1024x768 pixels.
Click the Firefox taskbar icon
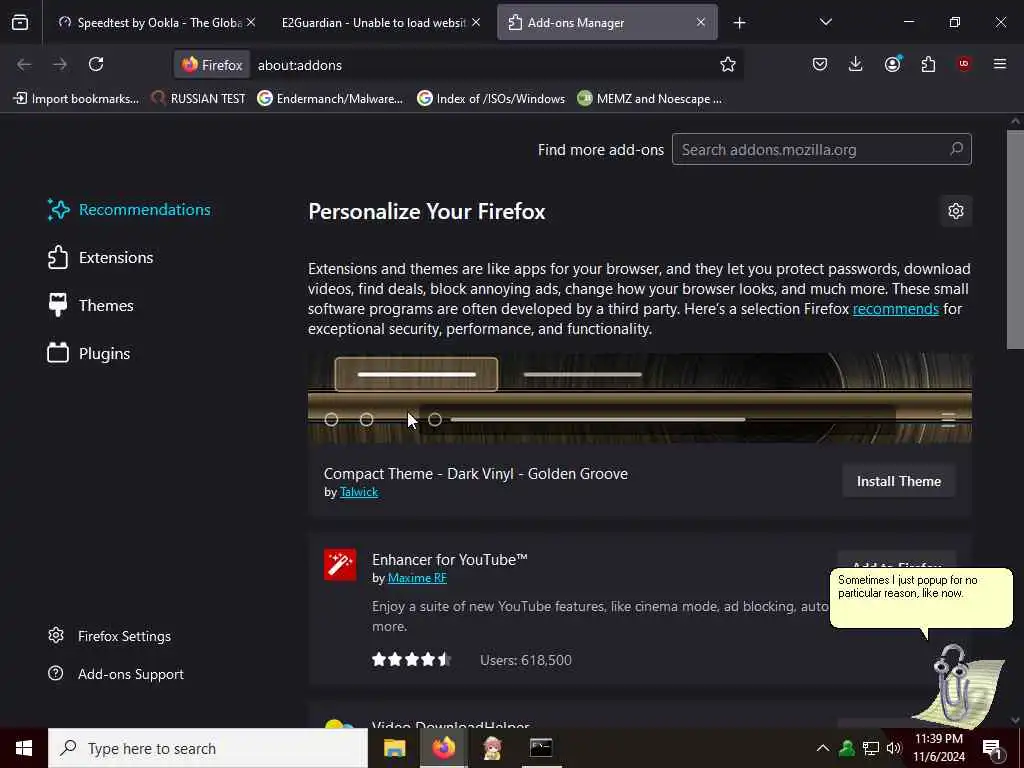pyautogui.click(x=443, y=748)
